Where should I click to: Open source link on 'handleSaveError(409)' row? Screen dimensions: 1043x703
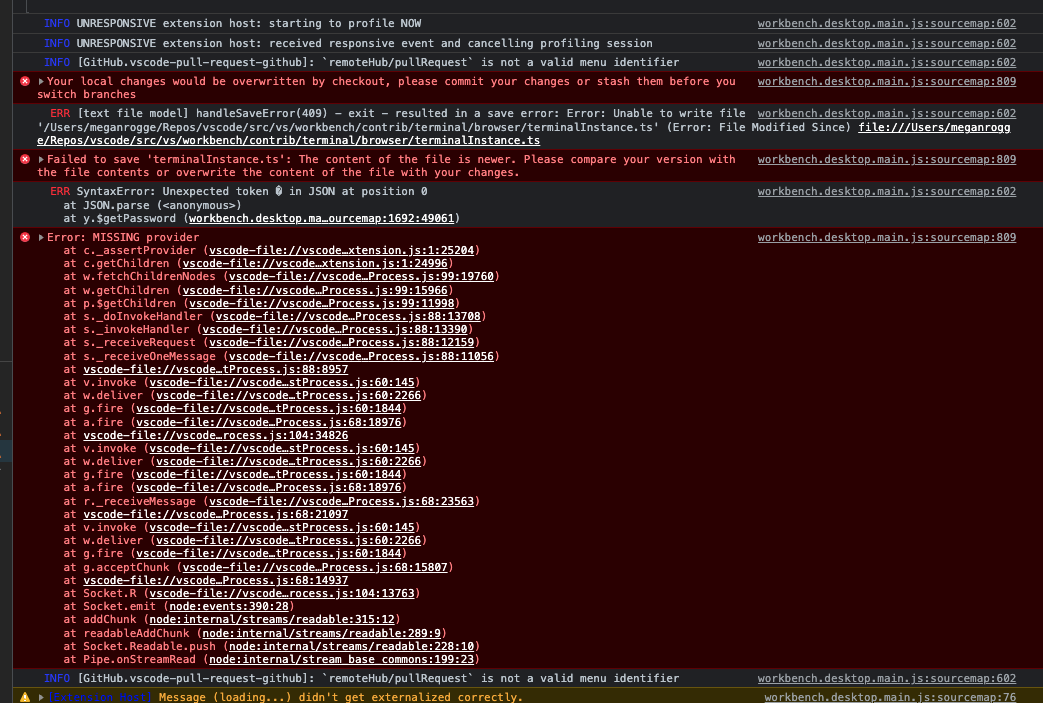[887, 113]
